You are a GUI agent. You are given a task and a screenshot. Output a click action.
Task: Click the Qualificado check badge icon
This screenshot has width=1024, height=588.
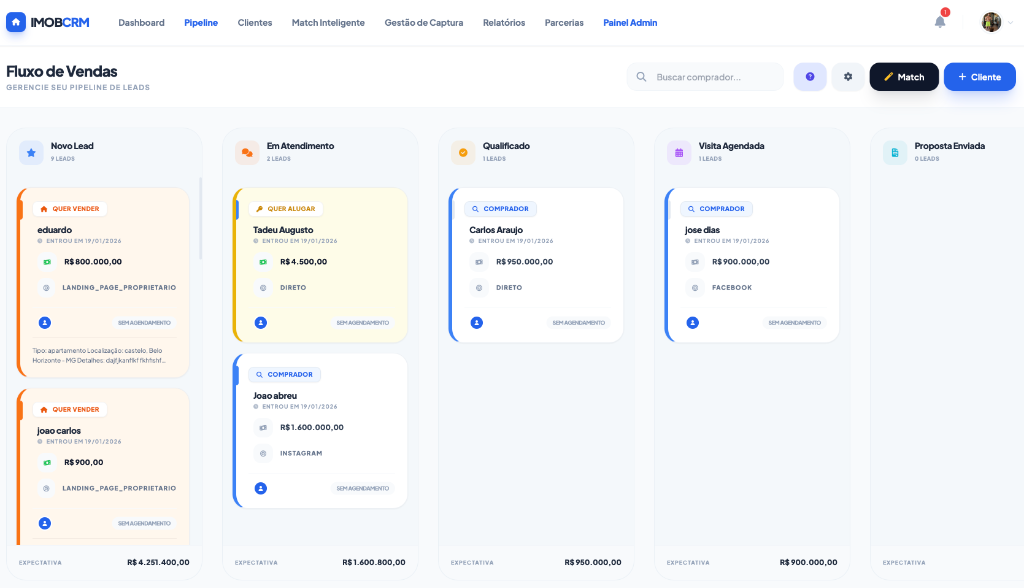(x=463, y=152)
